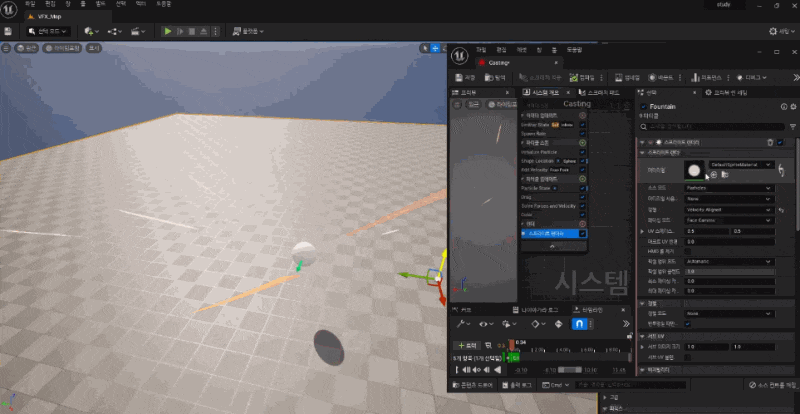800x414 pixels.
Task: Toggle the Drag module checkbox
Action: pos(583,197)
